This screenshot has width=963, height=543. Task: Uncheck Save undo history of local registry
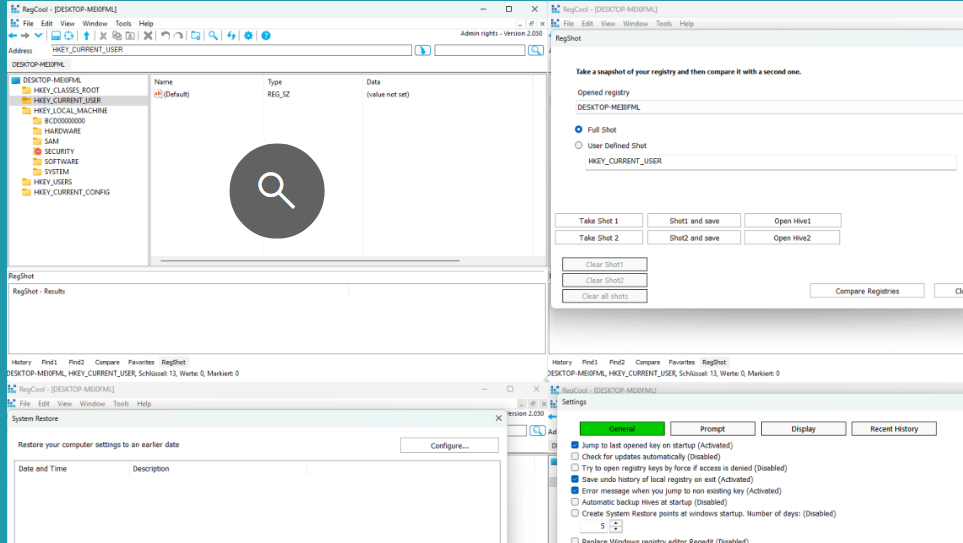575,479
